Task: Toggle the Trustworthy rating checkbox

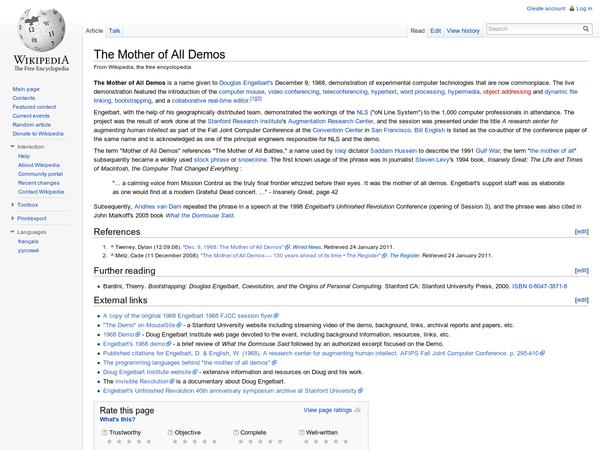Action: tap(104, 432)
